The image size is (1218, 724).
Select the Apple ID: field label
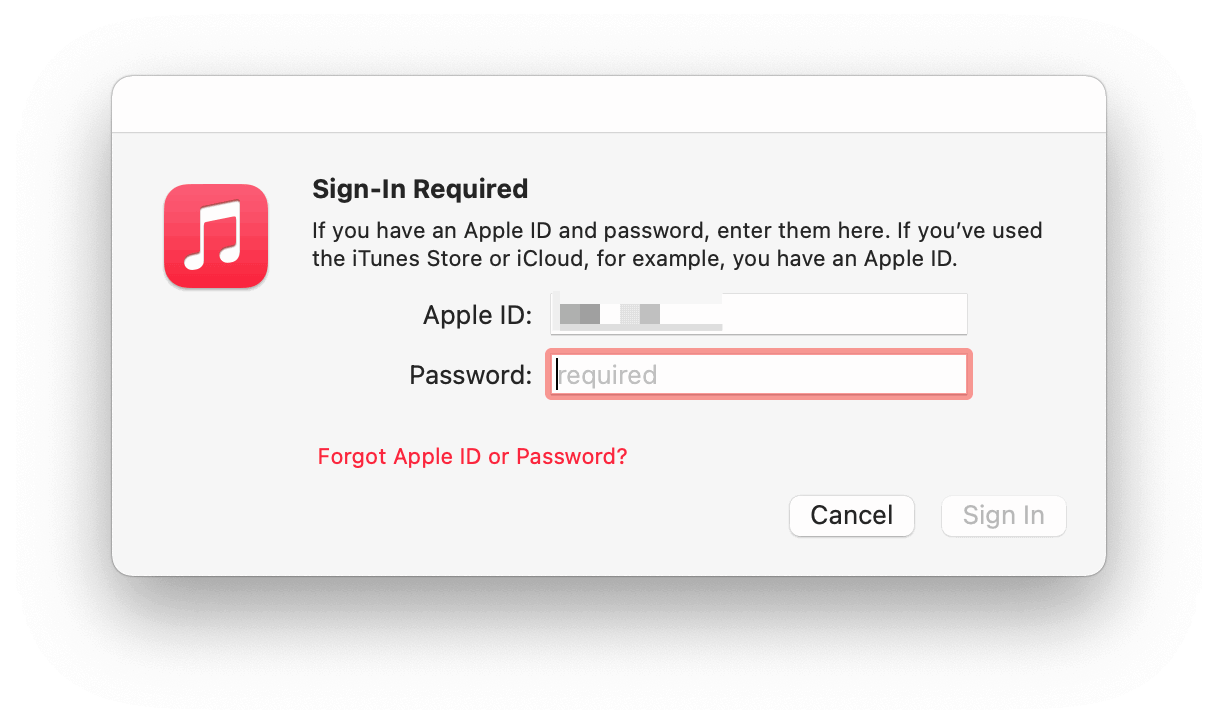point(477,315)
